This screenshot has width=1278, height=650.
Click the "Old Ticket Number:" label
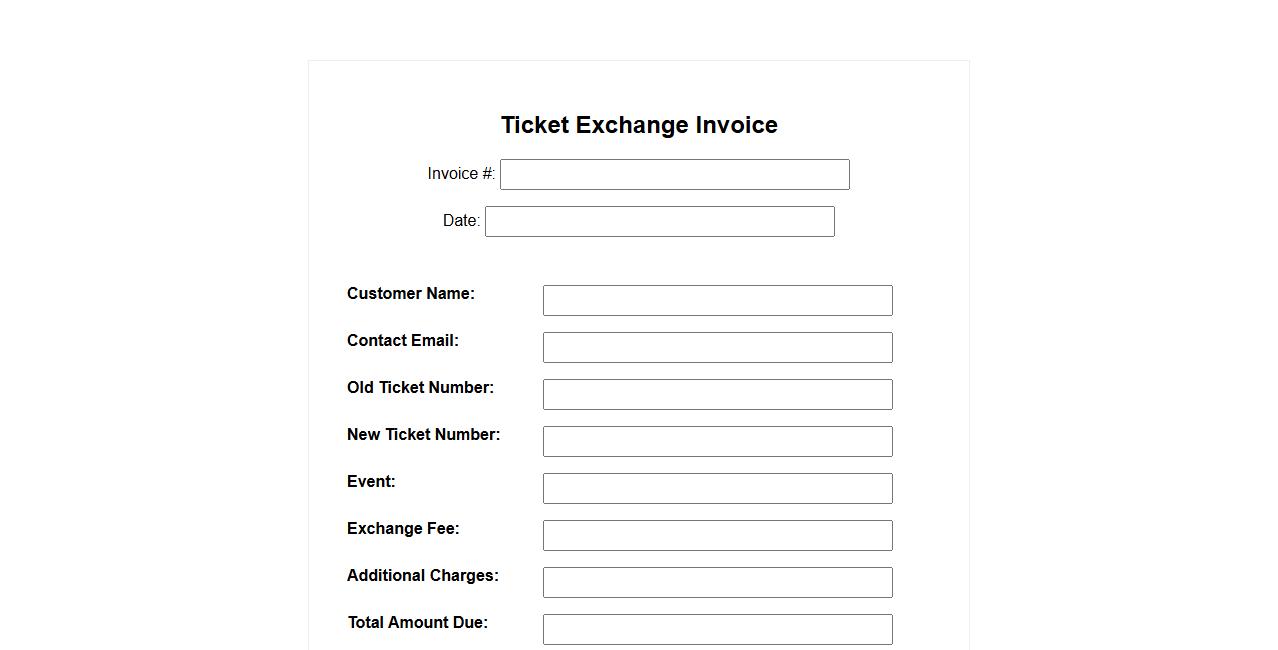click(420, 388)
